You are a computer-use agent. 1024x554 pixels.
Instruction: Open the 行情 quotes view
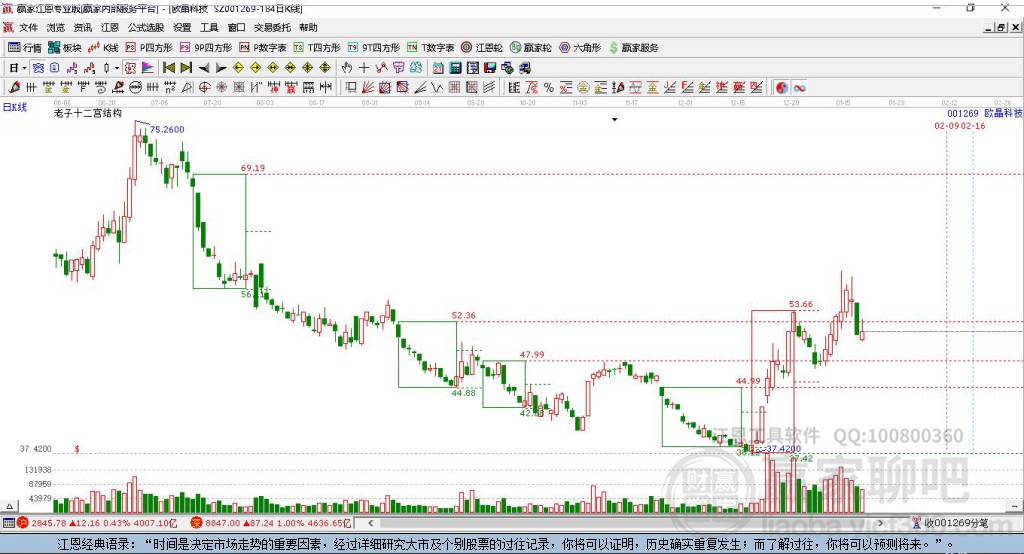[25, 48]
